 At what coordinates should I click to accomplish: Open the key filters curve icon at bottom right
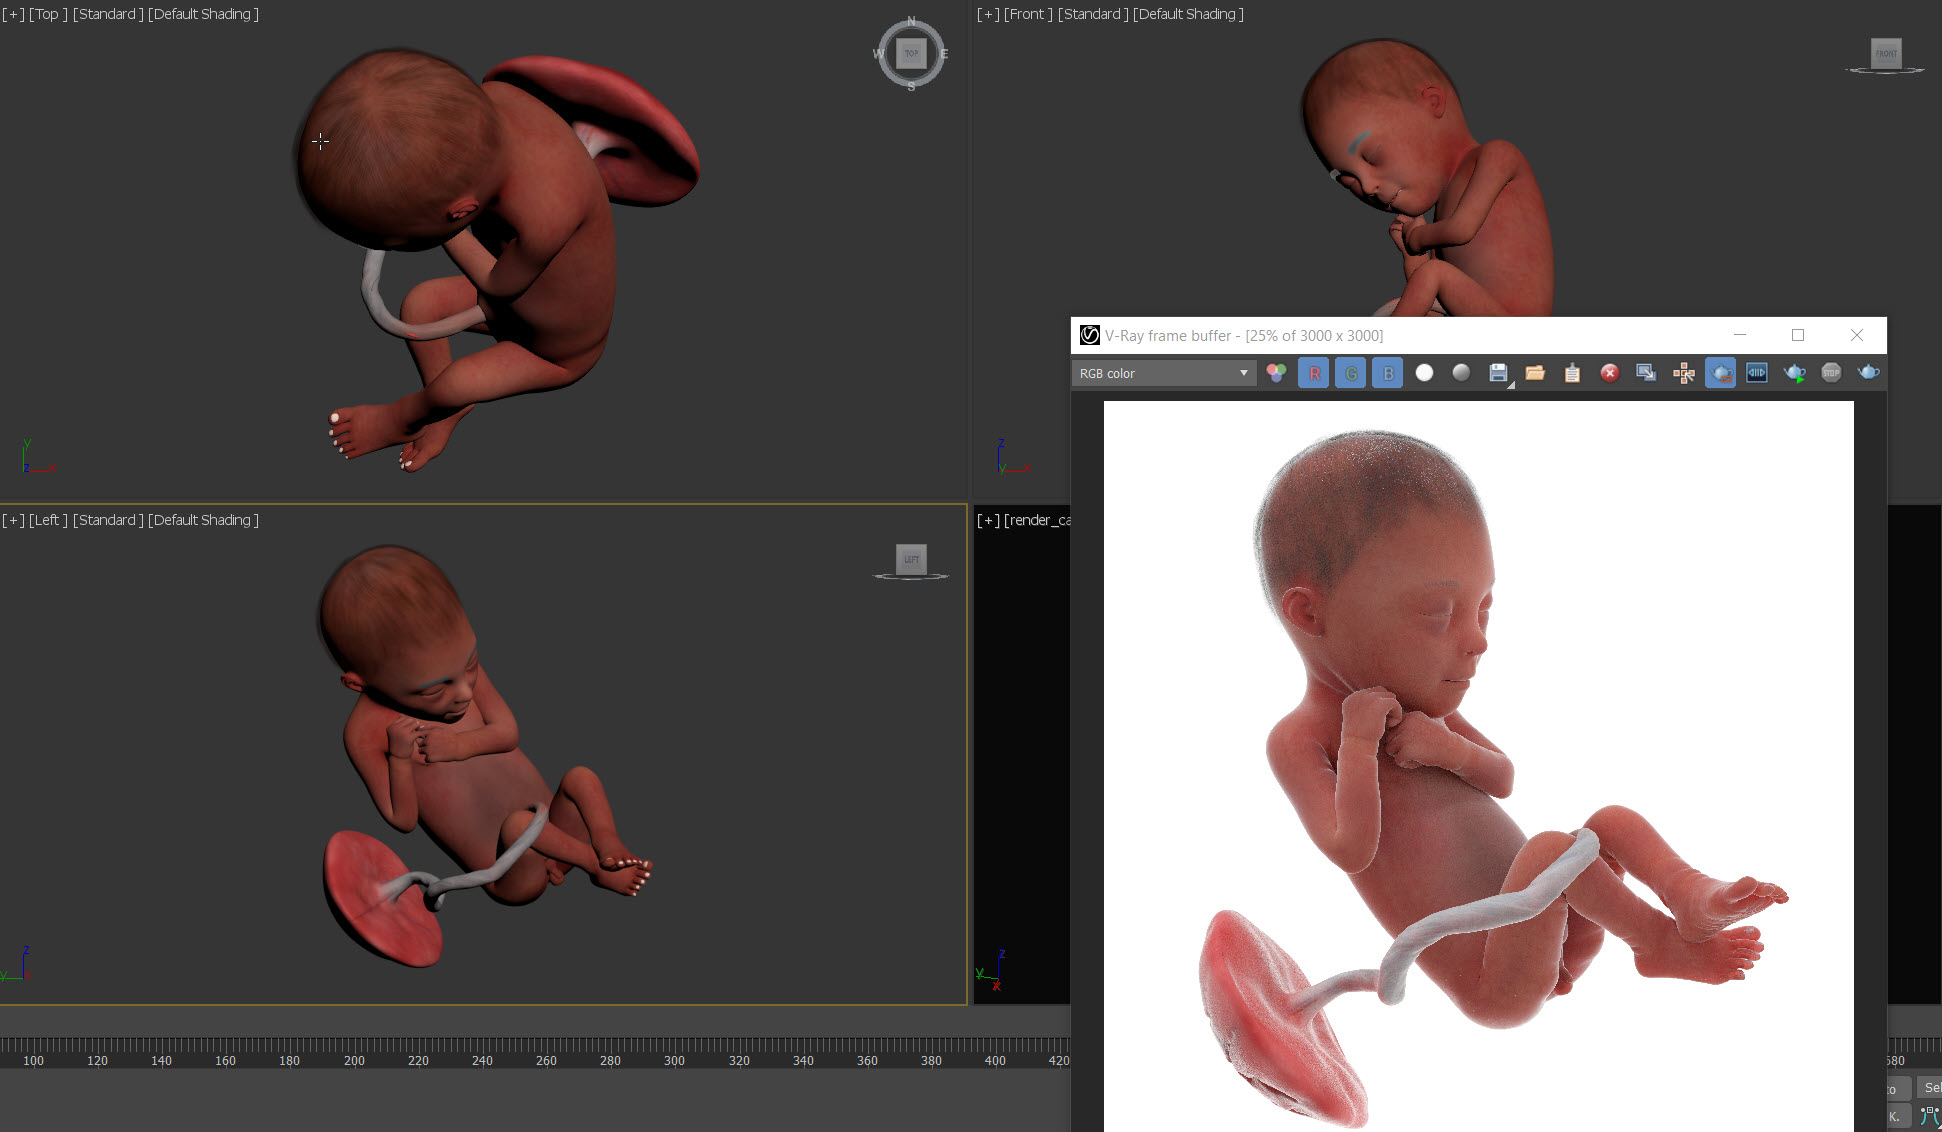(x=1930, y=1116)
